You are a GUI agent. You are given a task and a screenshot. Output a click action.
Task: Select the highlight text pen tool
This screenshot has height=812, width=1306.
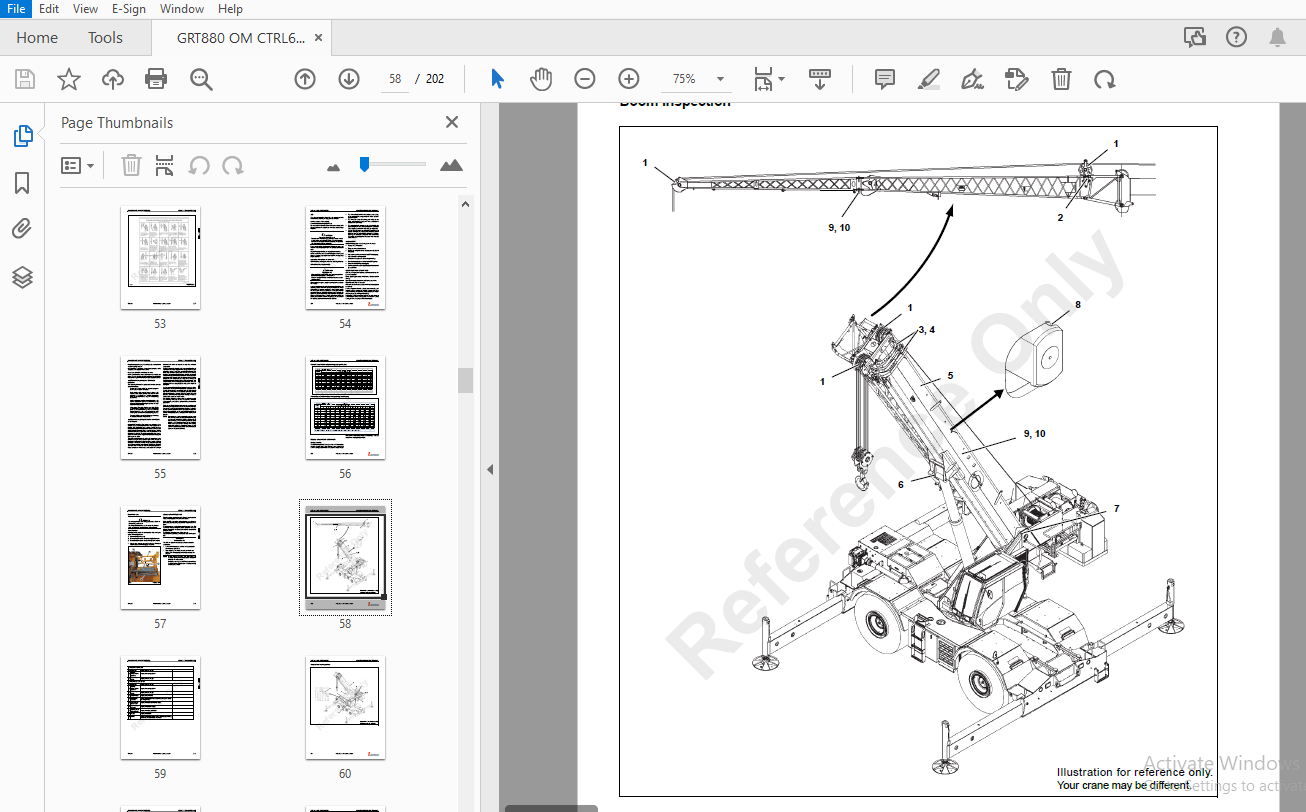tap(929, 79)
